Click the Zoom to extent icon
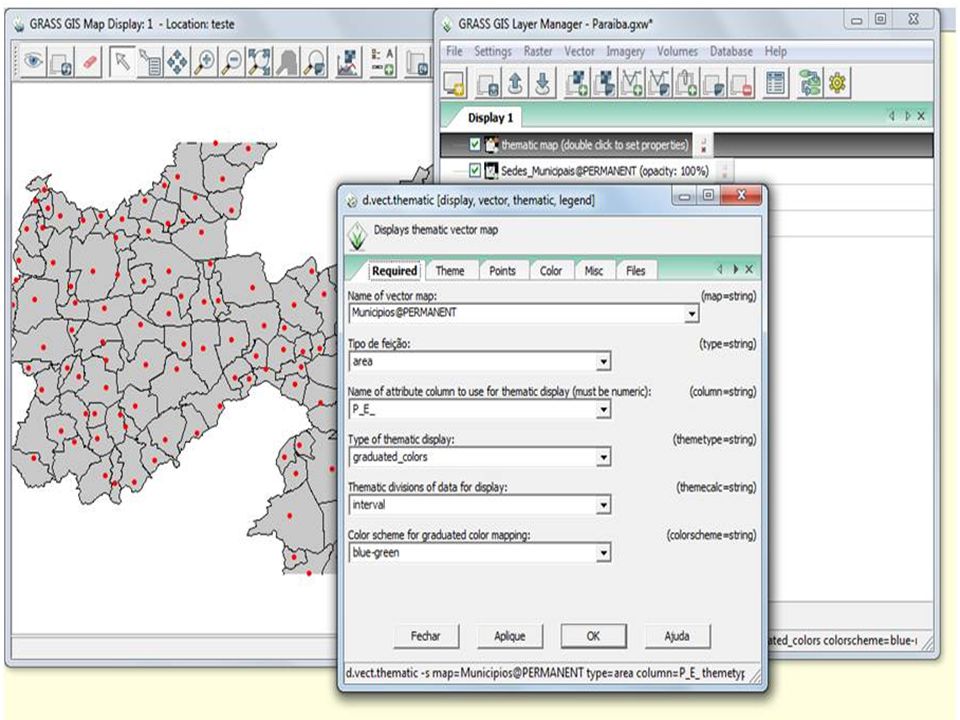 click(259, 63)
